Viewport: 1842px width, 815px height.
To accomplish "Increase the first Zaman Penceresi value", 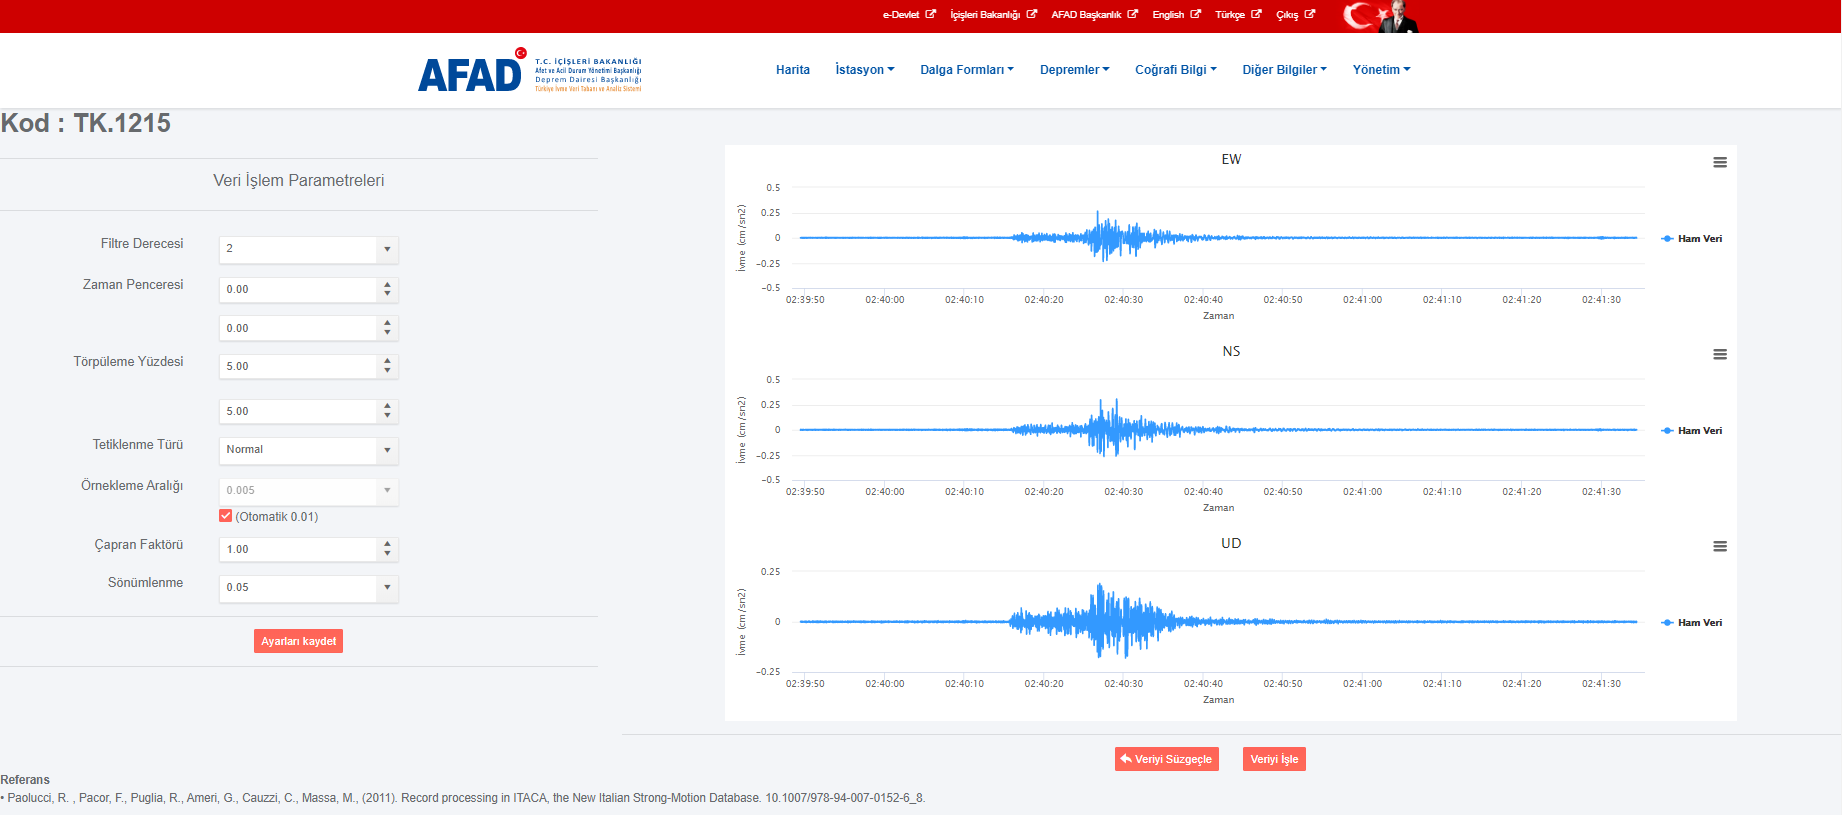I will tap(388, 284).
